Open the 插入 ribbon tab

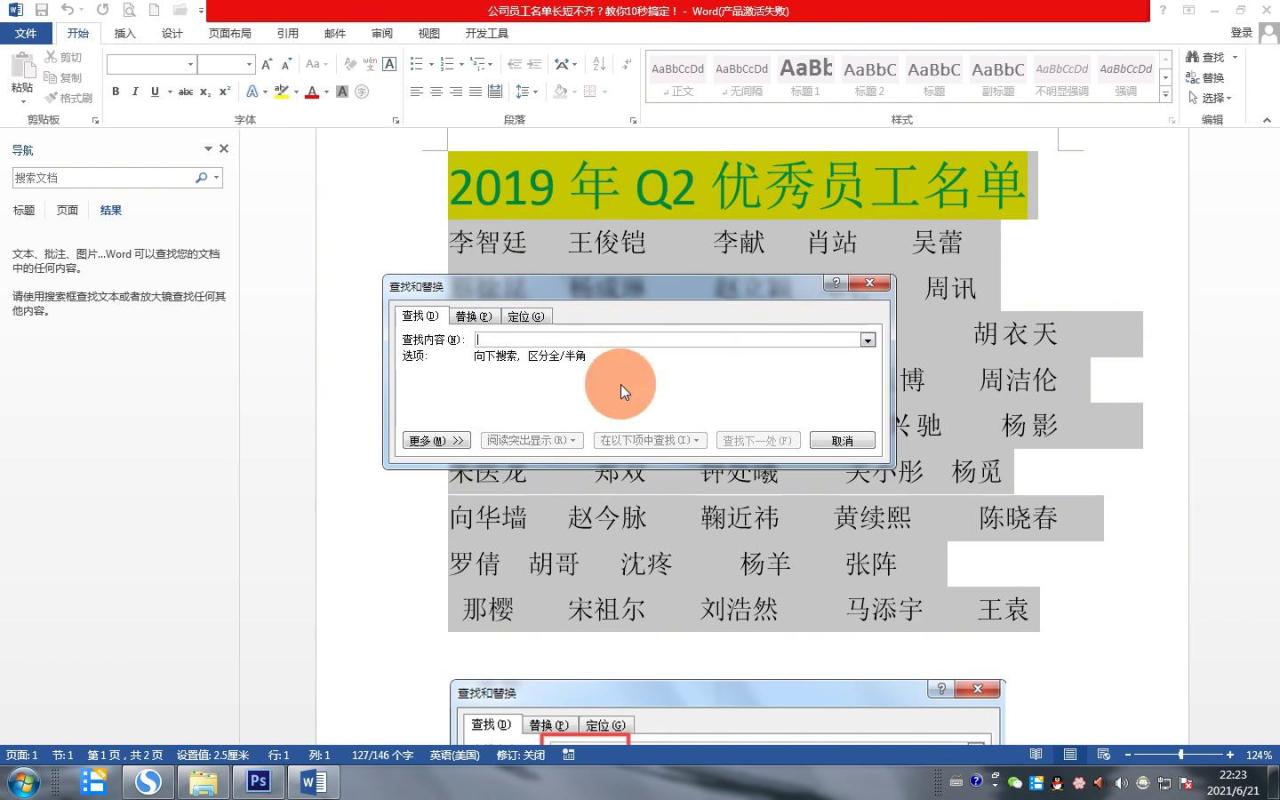click(x=124, y=33)
